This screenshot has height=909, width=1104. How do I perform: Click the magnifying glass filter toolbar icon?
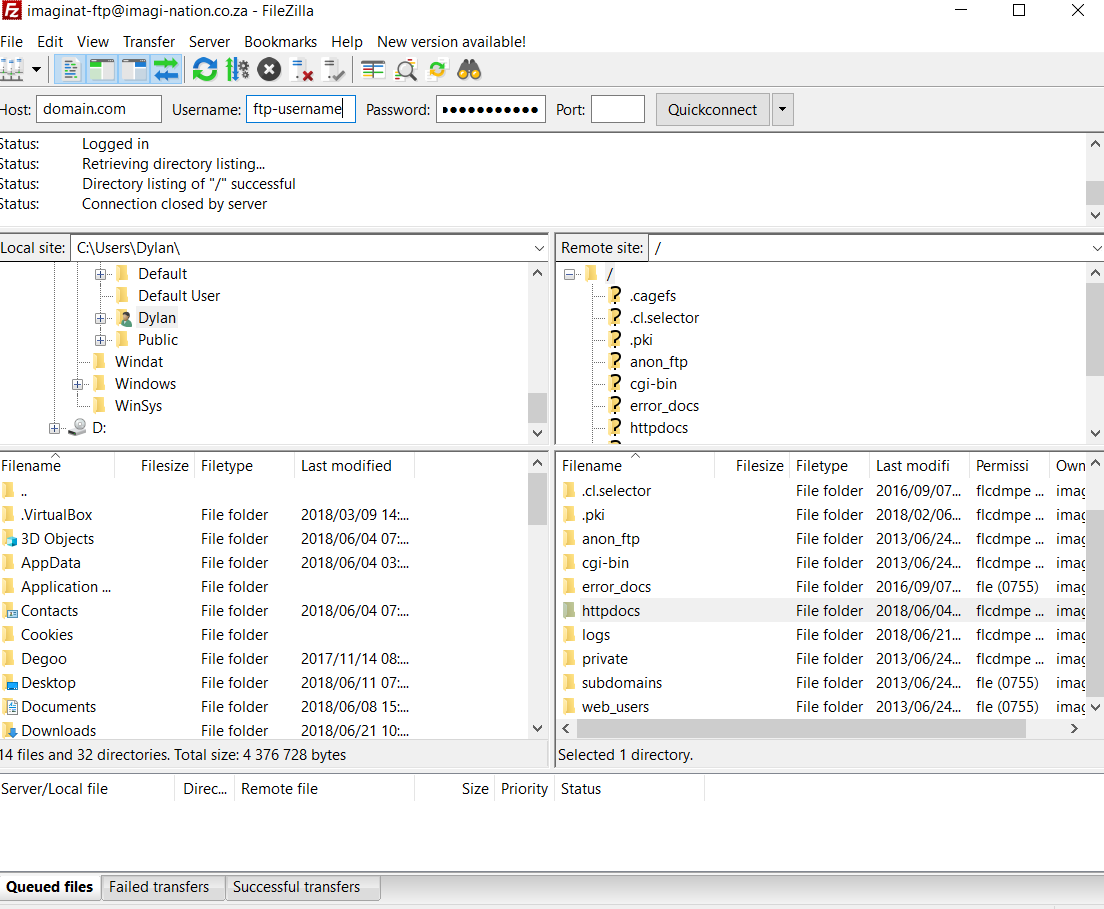pos(406,70)
